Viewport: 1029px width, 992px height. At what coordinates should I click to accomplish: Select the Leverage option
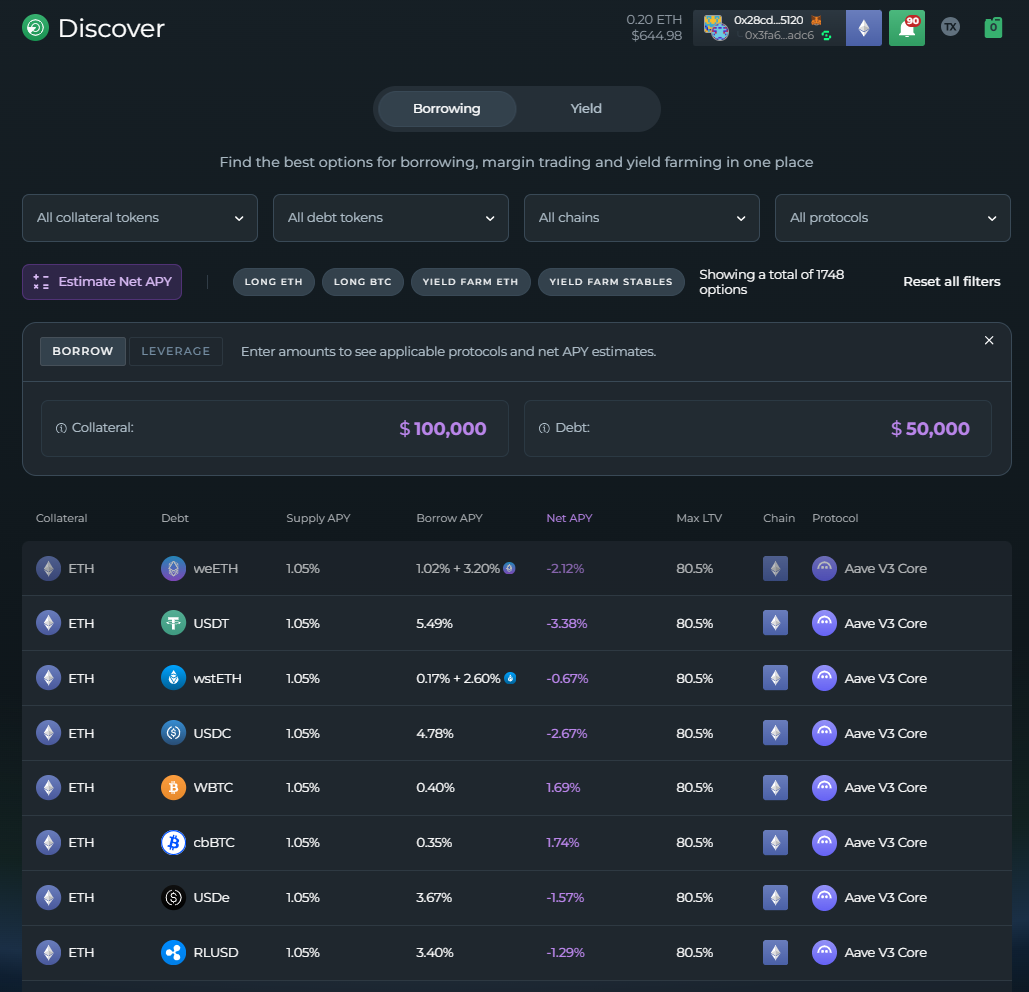(x=176, y=352)
